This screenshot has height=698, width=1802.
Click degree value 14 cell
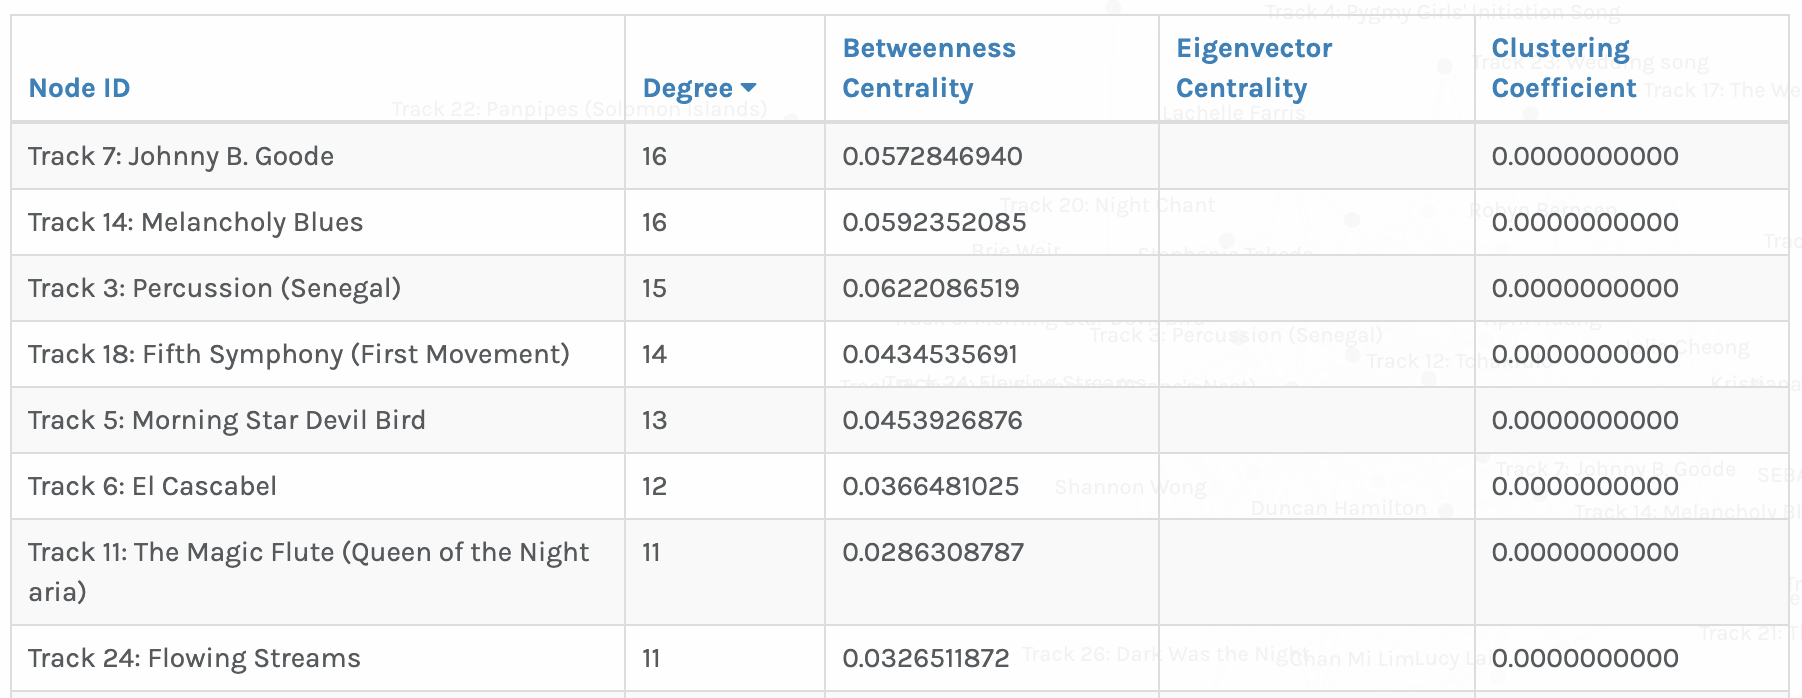pos(654,354)
